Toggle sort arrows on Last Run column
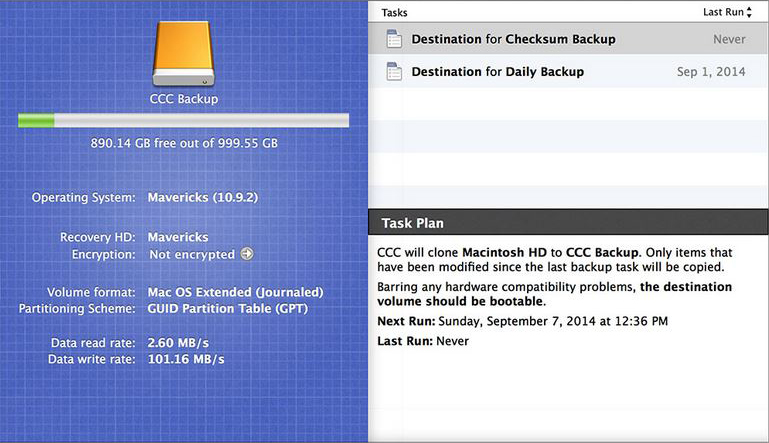This screenshot has width=769, height=443. point(749,12)
